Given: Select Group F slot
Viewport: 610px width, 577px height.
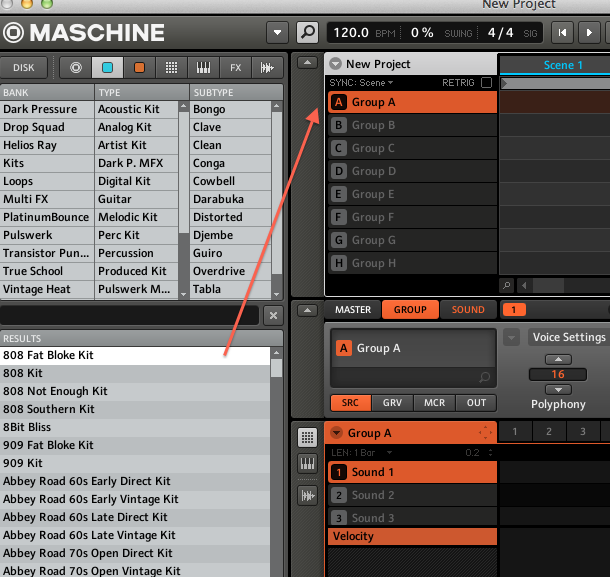Looking at the screenshot, I should click(x=412, y=217).
